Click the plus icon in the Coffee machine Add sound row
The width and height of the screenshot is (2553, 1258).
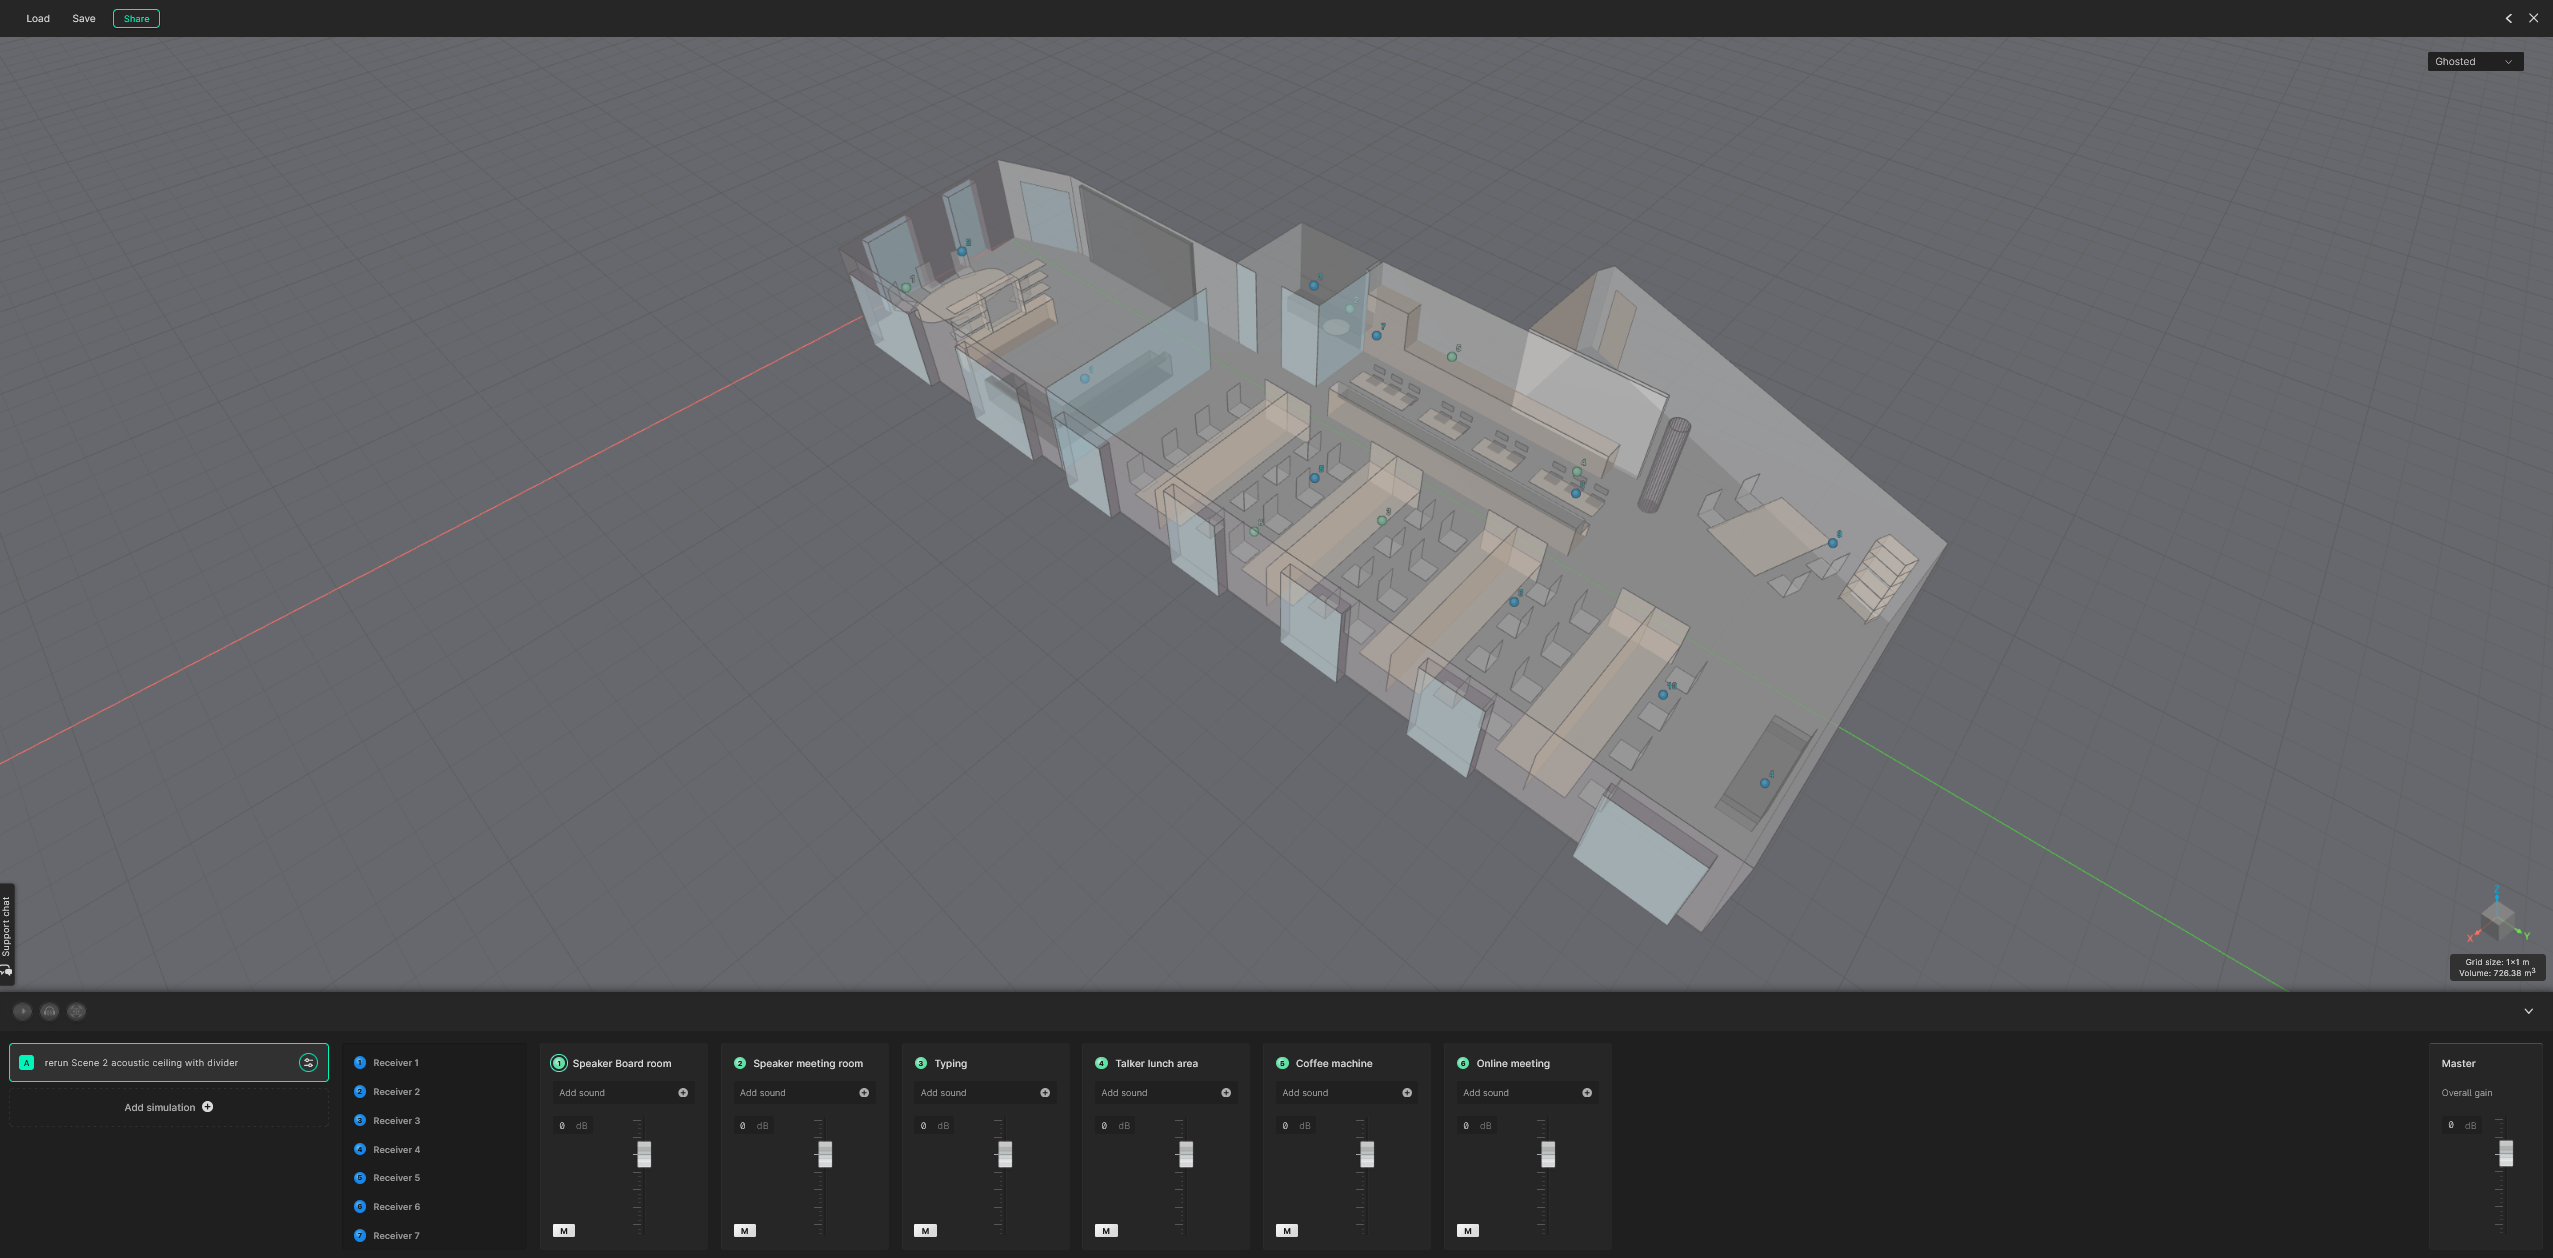click(1407, 1093)
